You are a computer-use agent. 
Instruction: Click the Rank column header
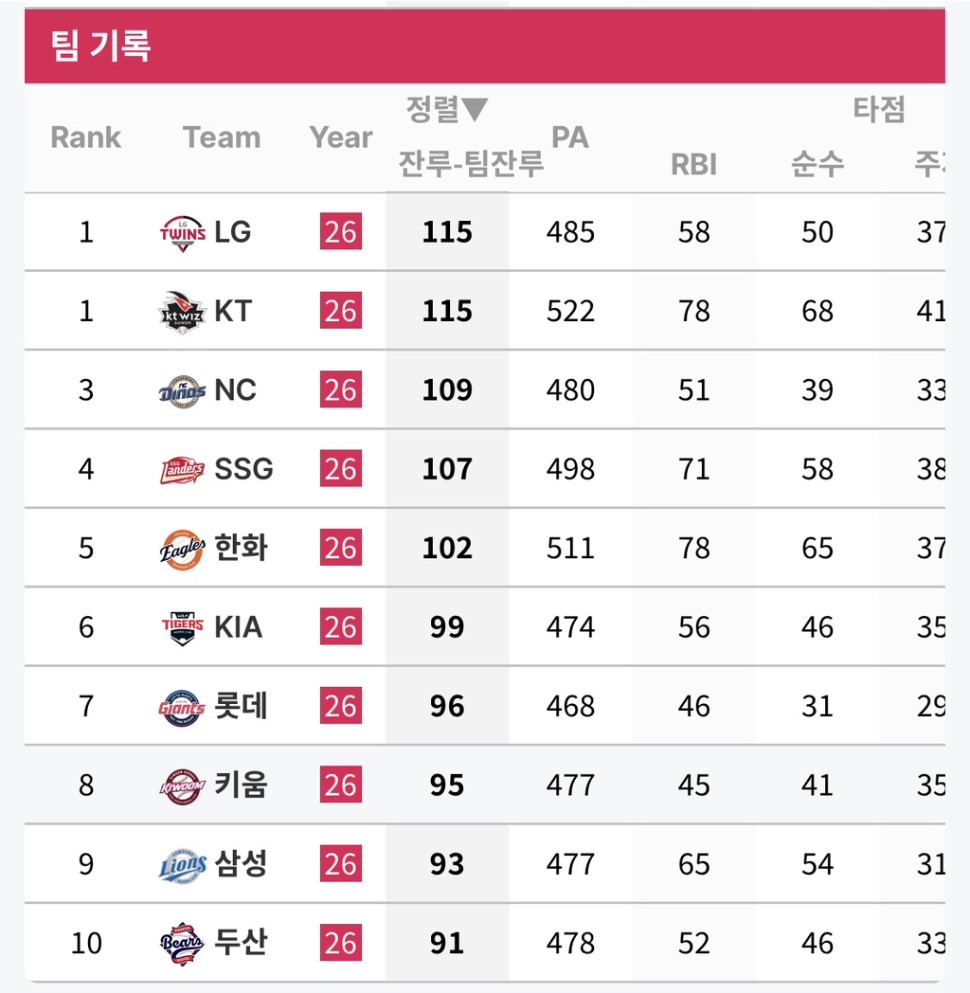86,137
